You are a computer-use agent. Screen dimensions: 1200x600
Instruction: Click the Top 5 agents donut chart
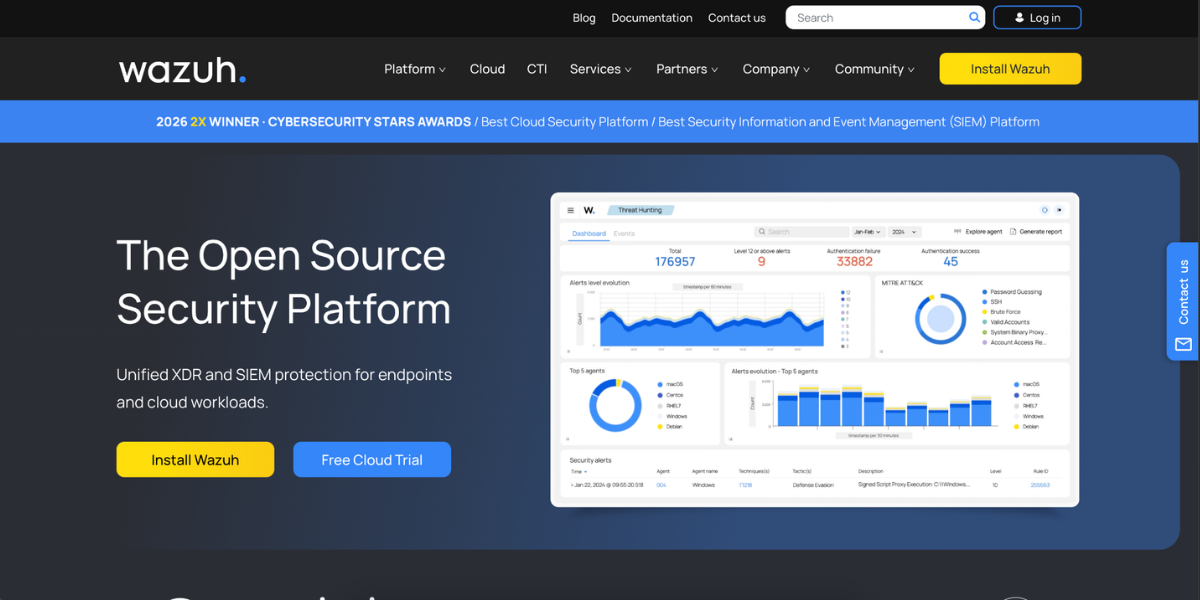tap(615, 405)
